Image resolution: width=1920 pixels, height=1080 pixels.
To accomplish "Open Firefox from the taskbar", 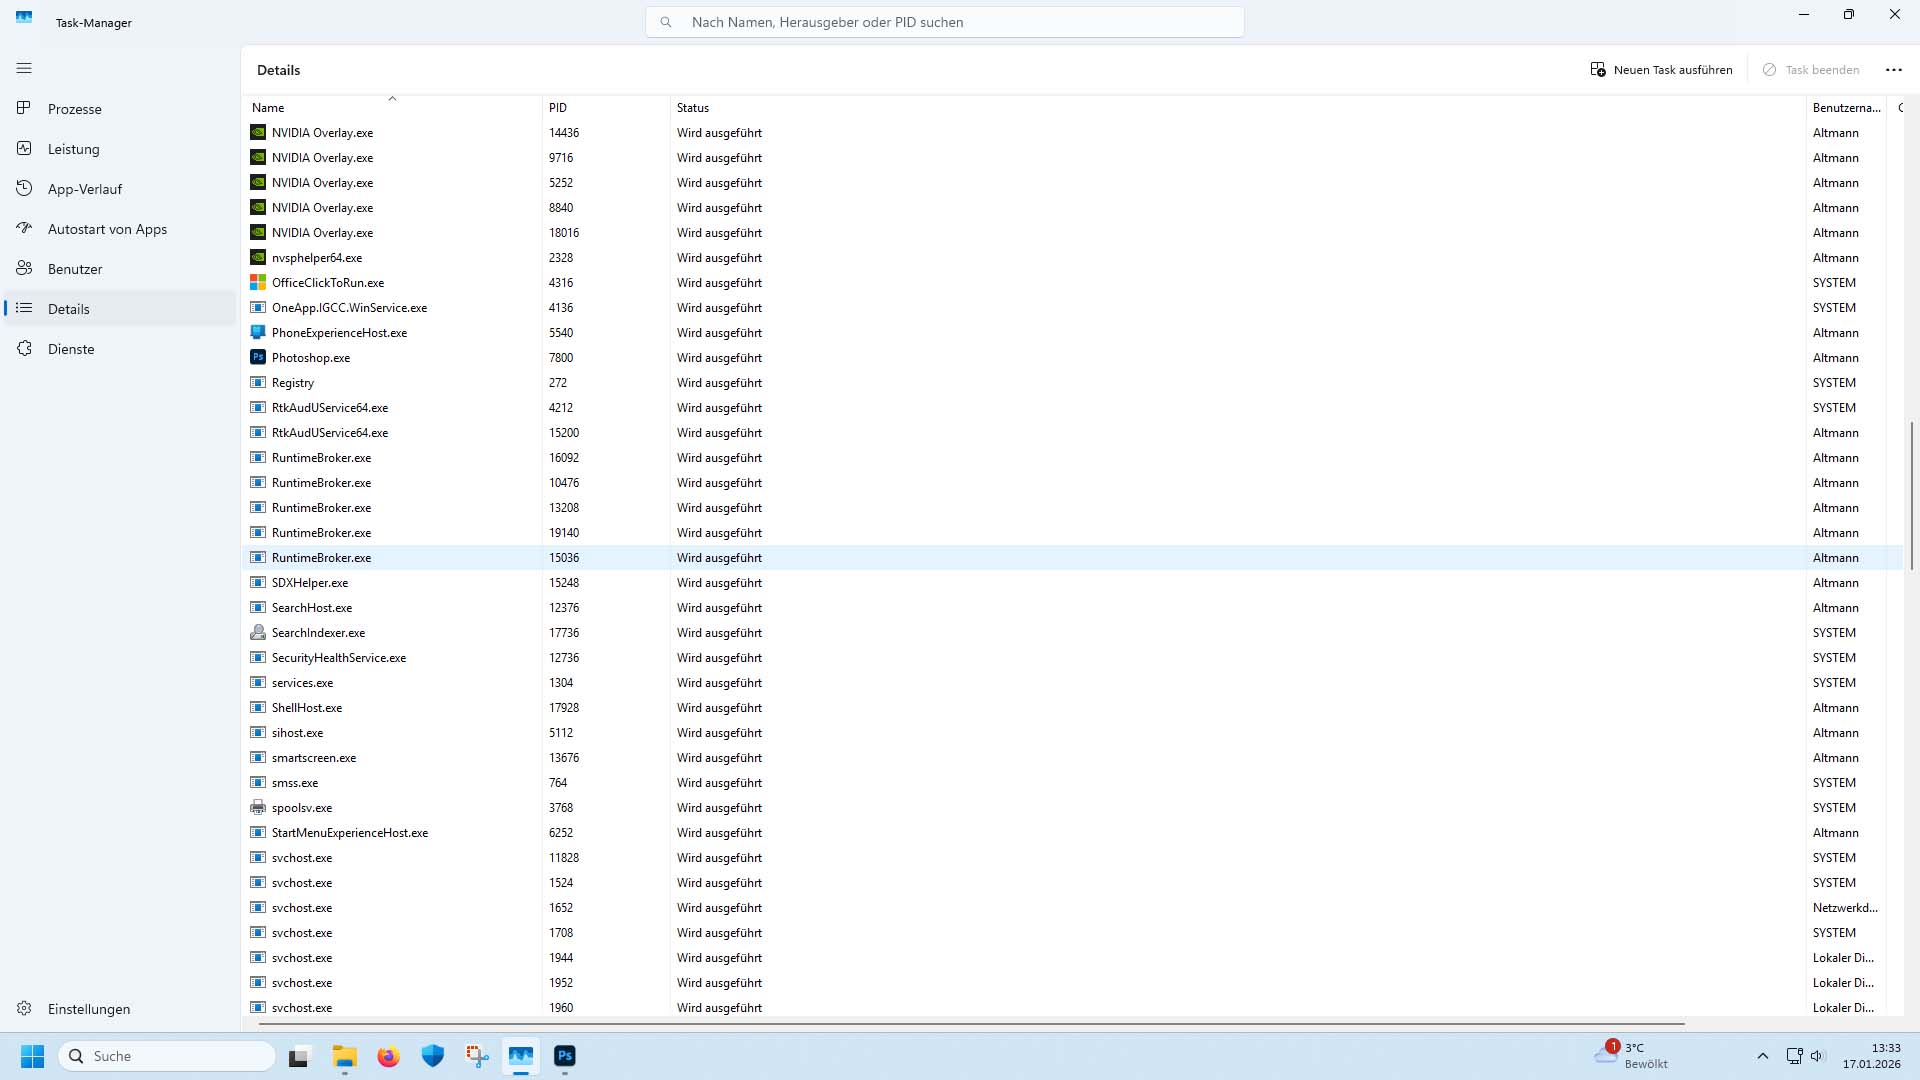I will click(x=388, y=1056).
